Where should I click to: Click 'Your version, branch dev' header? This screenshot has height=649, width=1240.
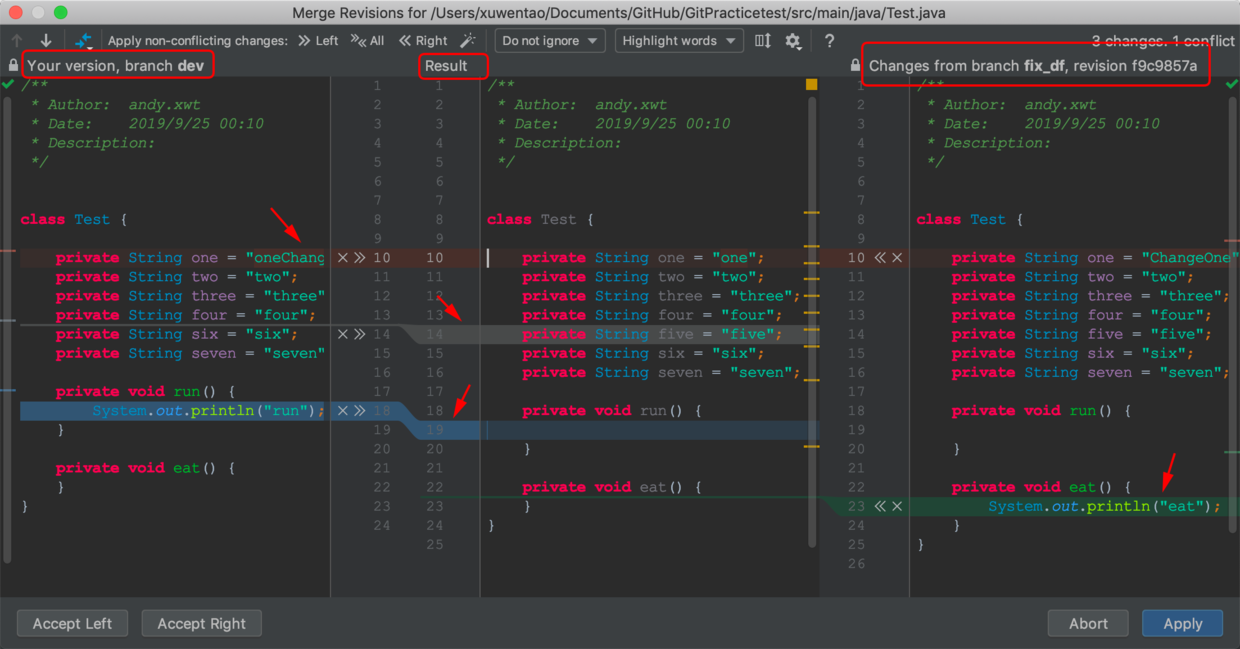pos(116,66)
